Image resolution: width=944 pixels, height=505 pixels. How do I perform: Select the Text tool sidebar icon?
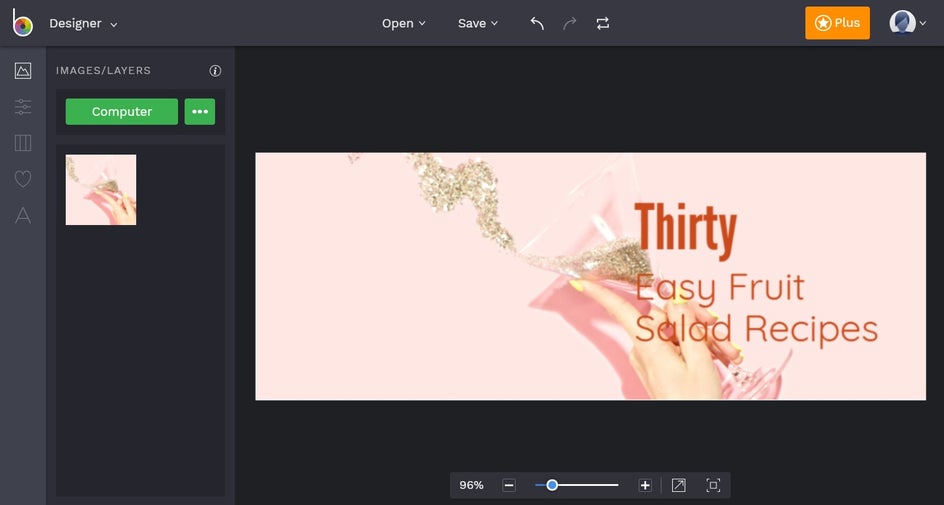tap(23, 215)
